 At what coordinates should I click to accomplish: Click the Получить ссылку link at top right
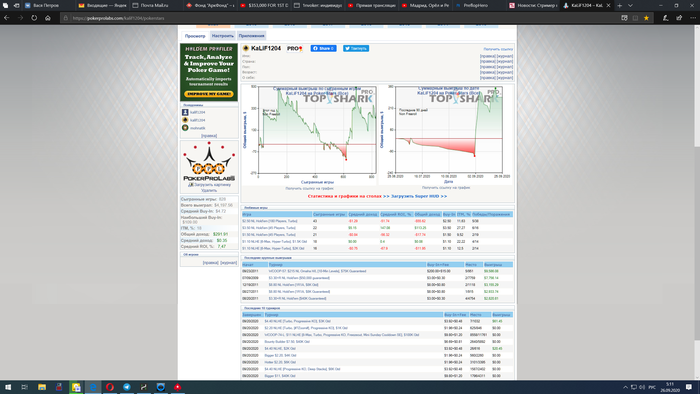[498, 49]
